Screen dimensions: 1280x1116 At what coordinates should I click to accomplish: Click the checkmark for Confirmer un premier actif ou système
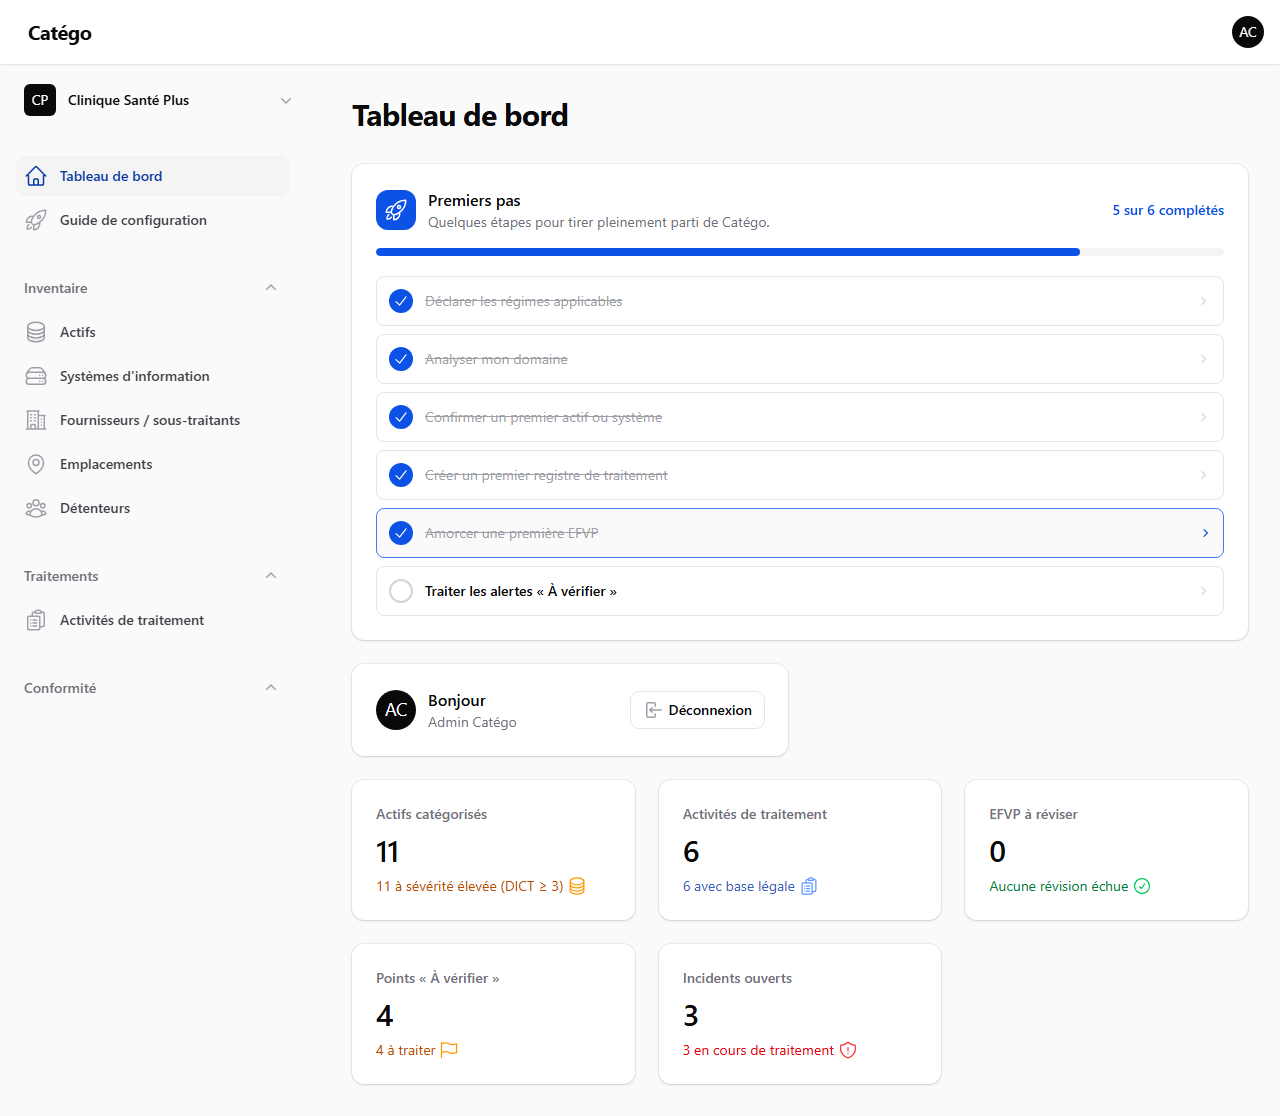pos(401,417)
